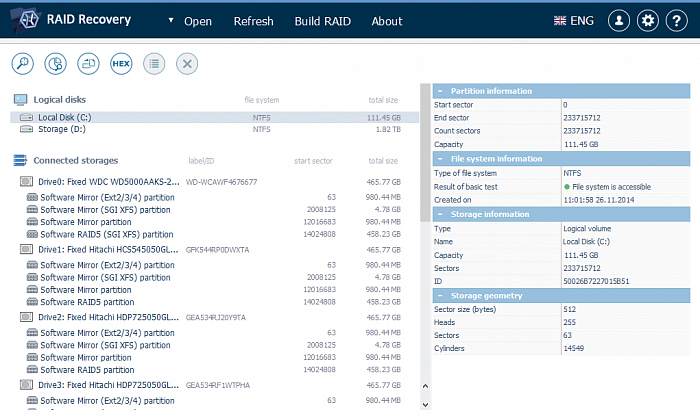
Task: Click the Cylinders value 14549
Action: coord(573,348)
